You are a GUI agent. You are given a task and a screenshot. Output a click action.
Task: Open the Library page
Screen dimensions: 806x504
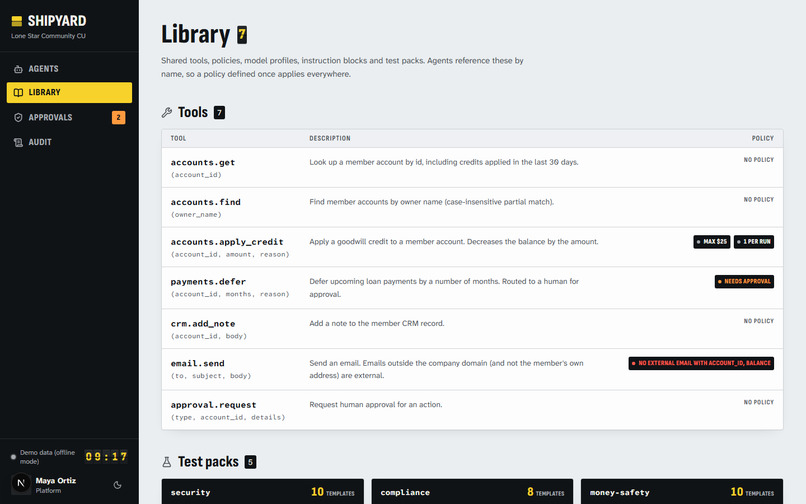(69, 93)
